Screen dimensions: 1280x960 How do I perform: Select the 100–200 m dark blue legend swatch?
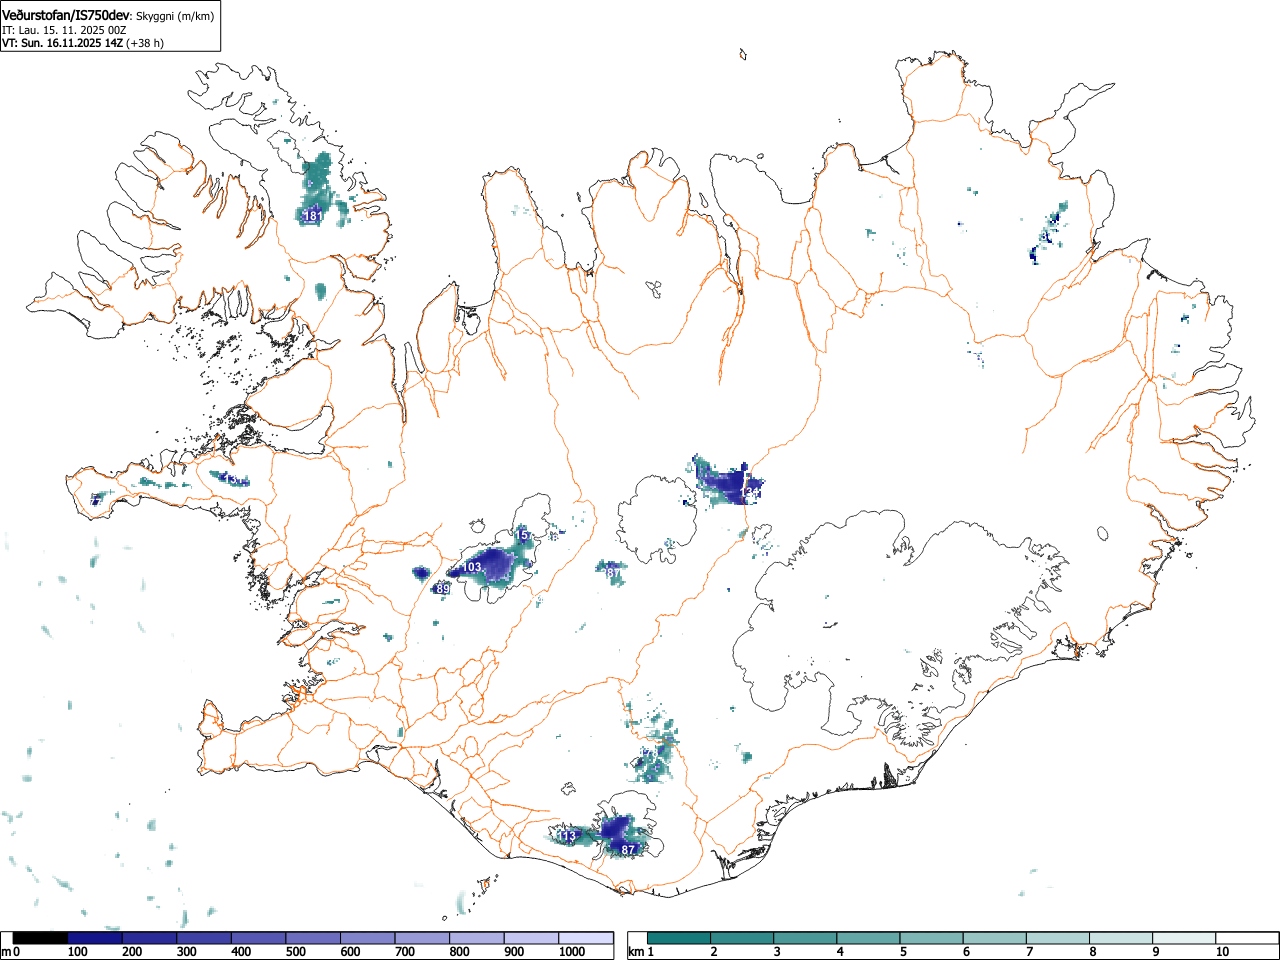point(95,938)
